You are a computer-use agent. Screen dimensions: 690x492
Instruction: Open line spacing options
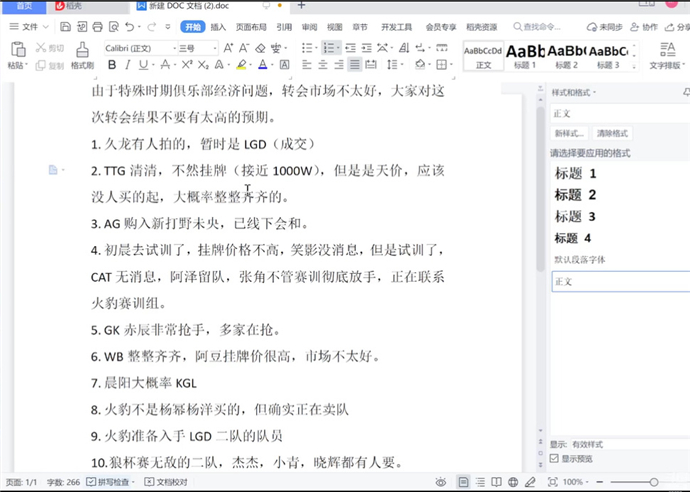pyautogui.click(x=393, y=65)
